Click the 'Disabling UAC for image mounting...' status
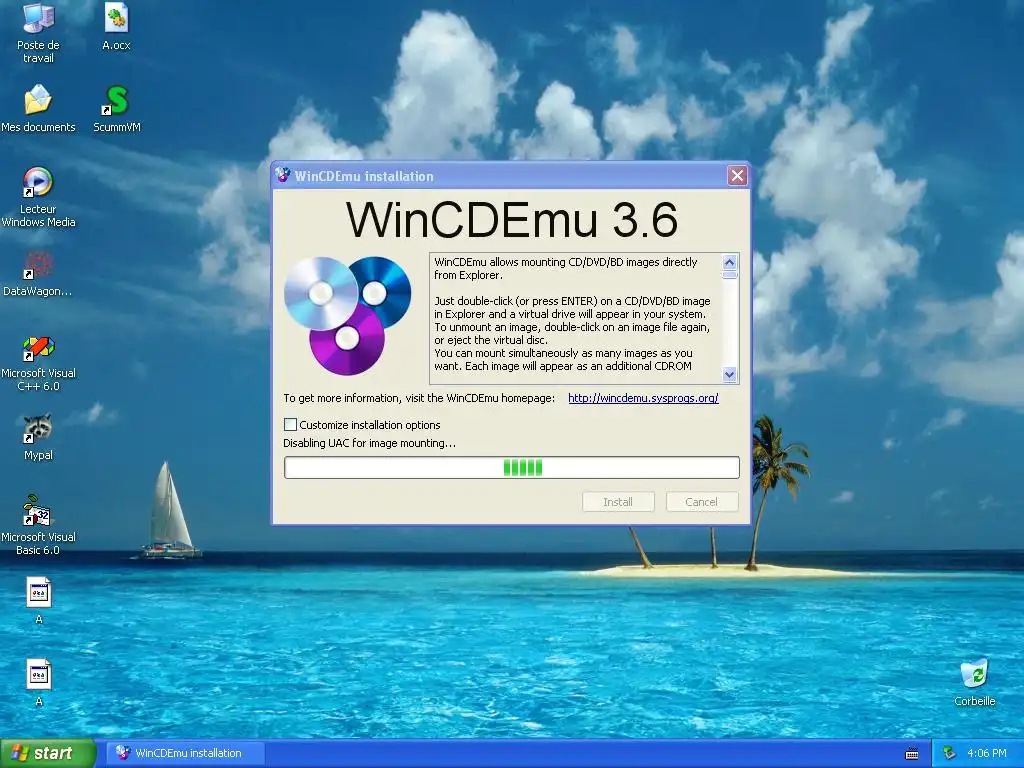This screenshot has height=768, width=1024. coord(370,443)
